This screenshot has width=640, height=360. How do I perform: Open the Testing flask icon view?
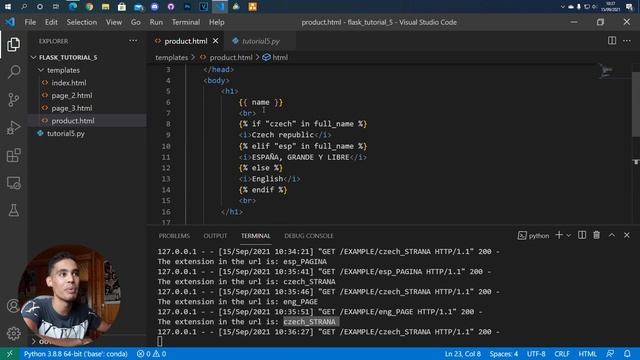(13, 211)
